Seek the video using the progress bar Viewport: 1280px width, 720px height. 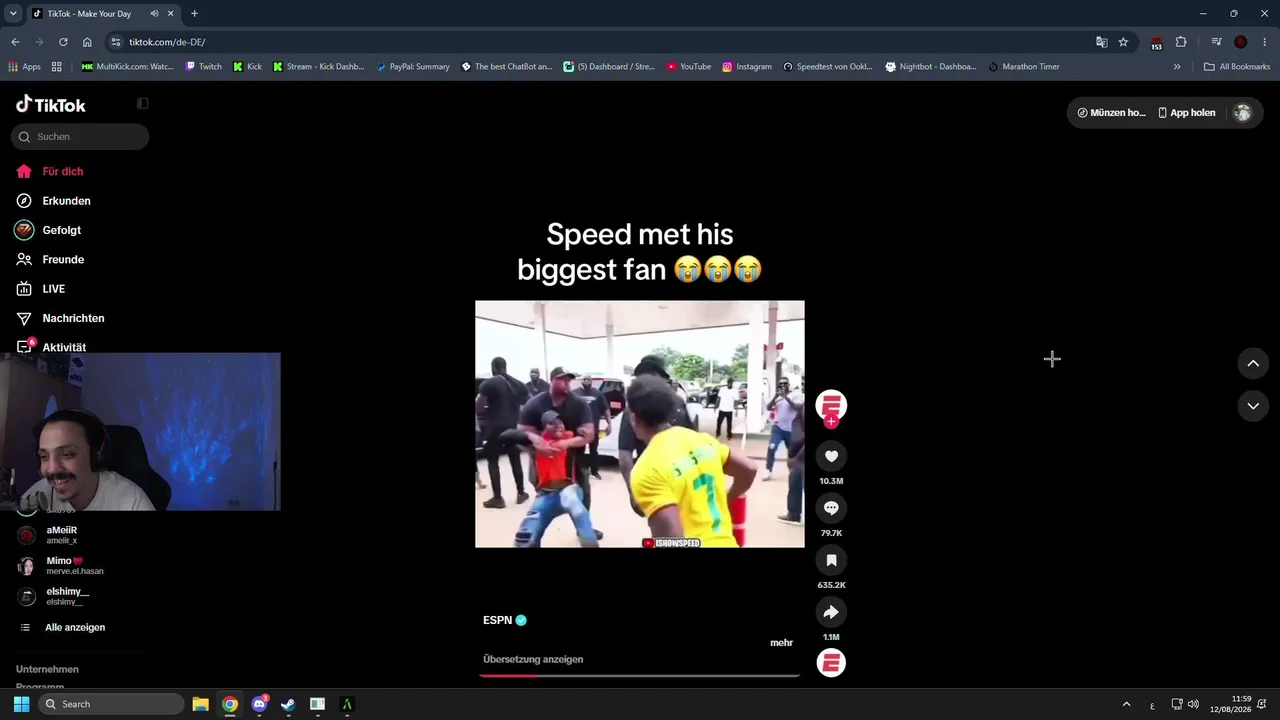[640, 676]
